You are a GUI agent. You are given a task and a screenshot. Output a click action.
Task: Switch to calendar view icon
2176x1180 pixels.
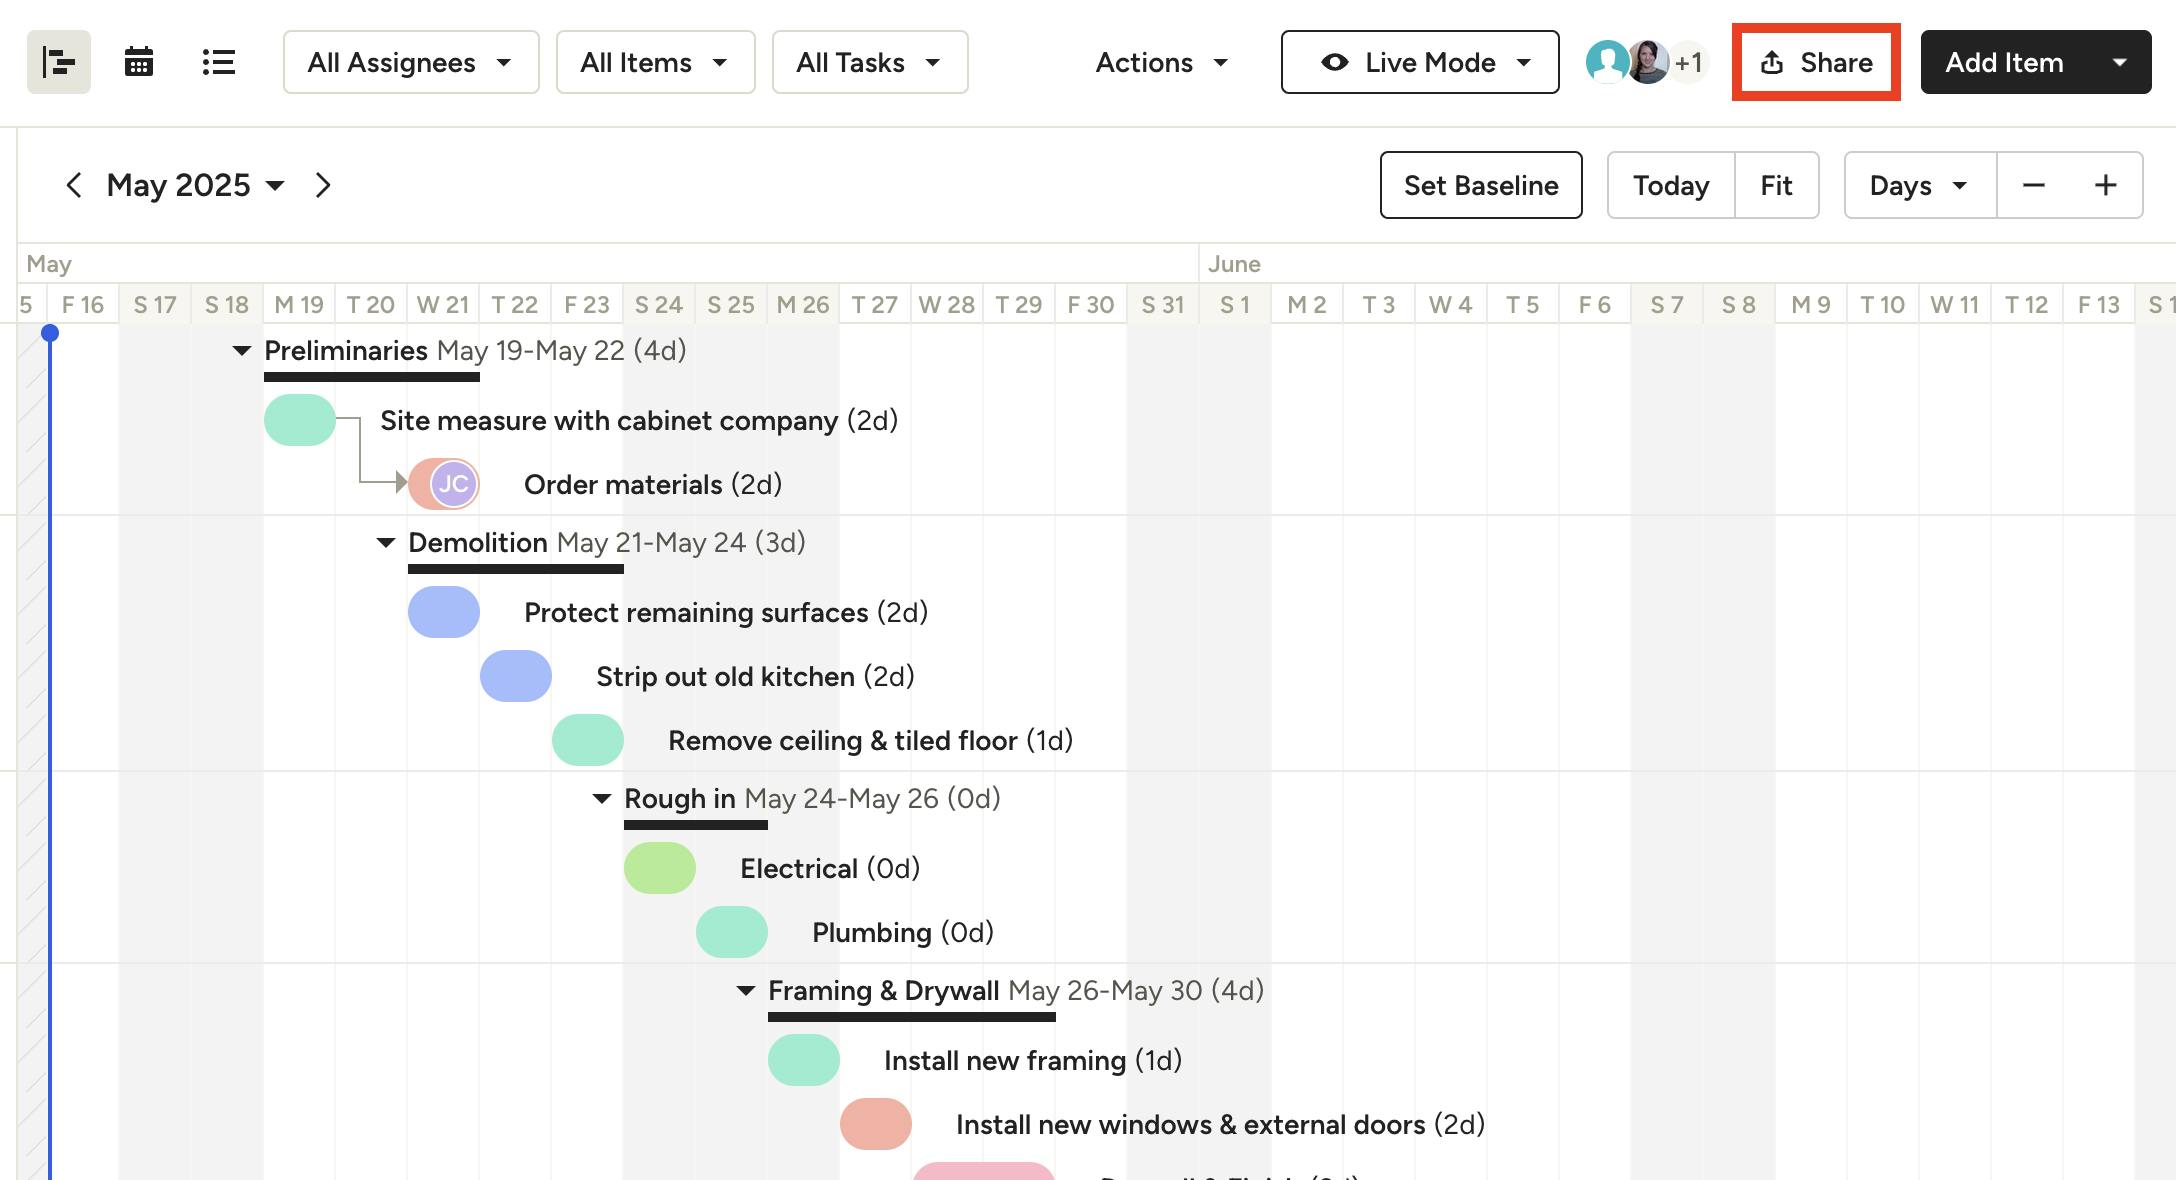coord(138,62)
